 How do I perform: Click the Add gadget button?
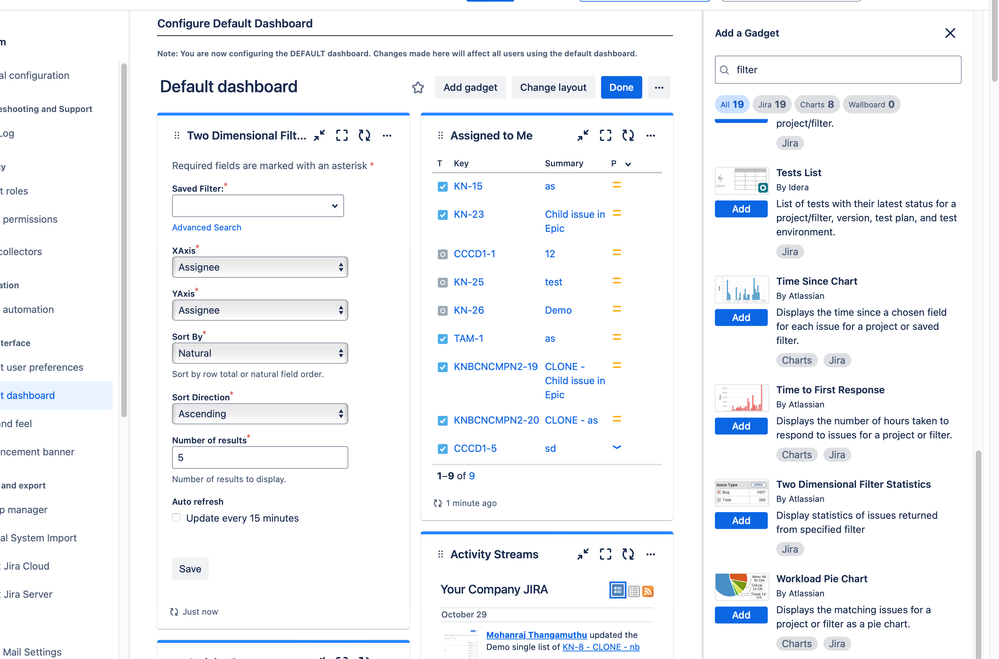(470, 87)
